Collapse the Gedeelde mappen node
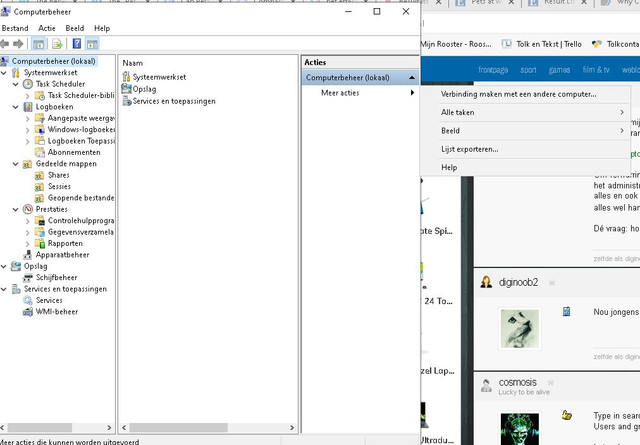The image size is (640, 445). (16, 164)
